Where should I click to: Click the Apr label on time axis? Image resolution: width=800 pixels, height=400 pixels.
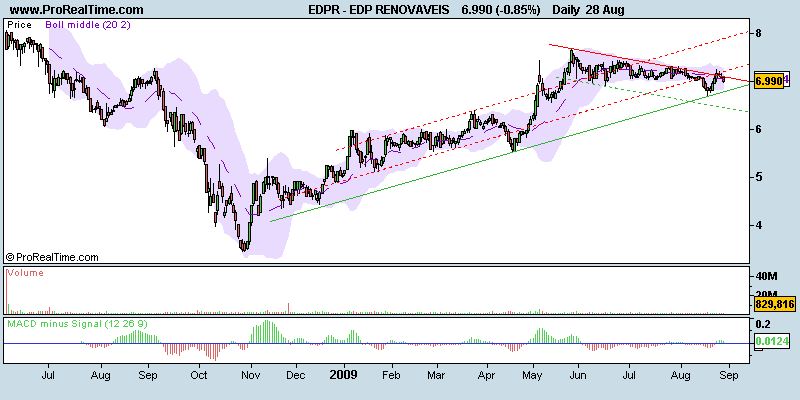tap(487, 375)
